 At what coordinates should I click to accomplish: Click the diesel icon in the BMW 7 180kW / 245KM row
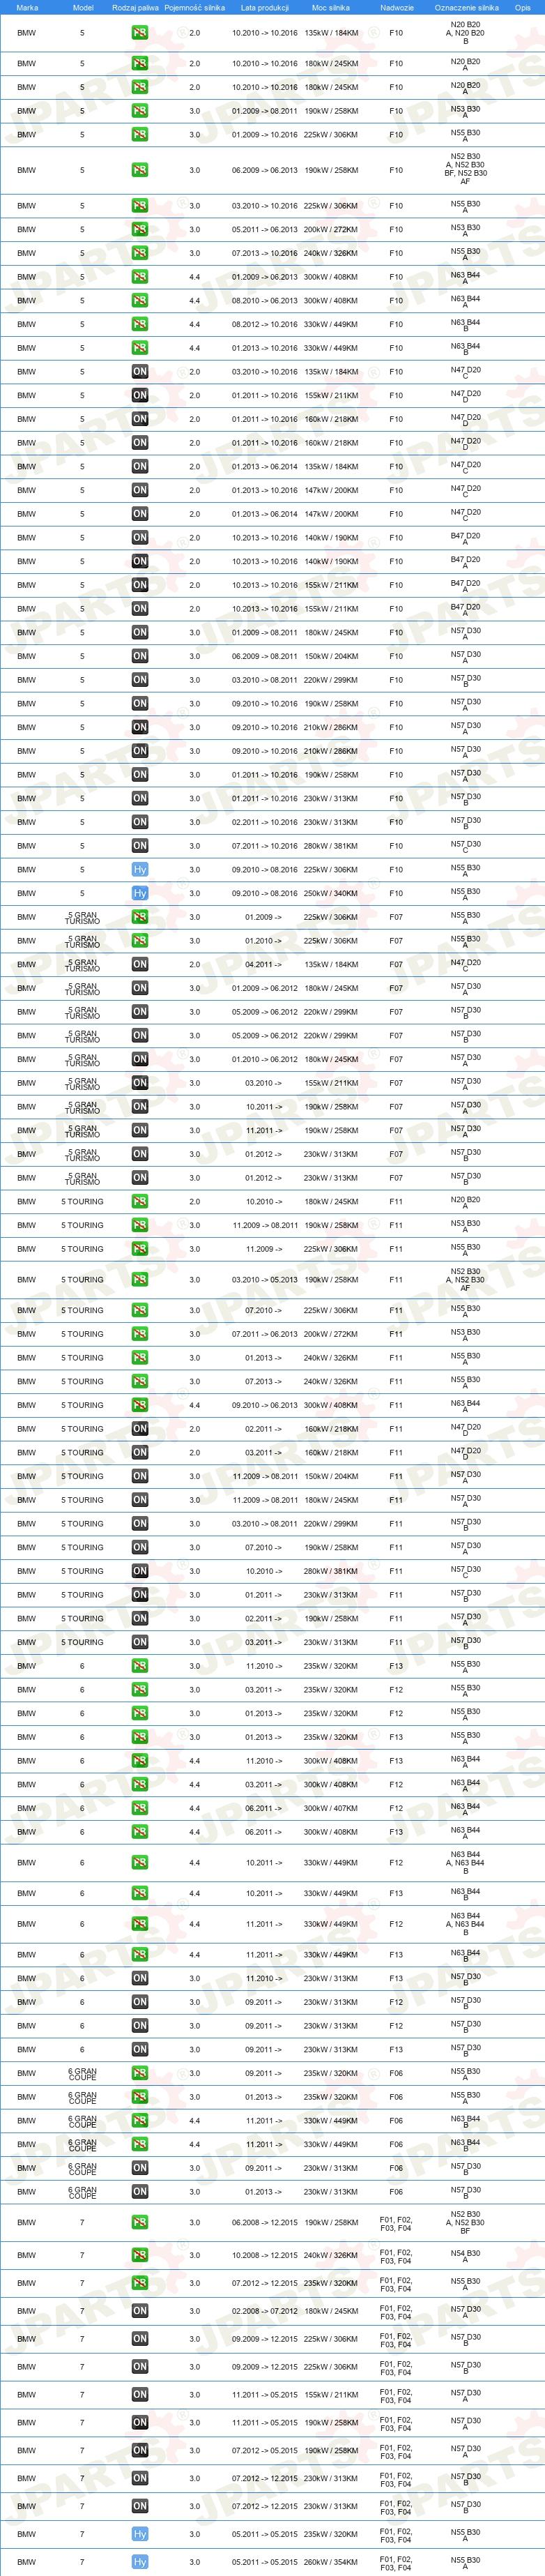coord(140,2311)
